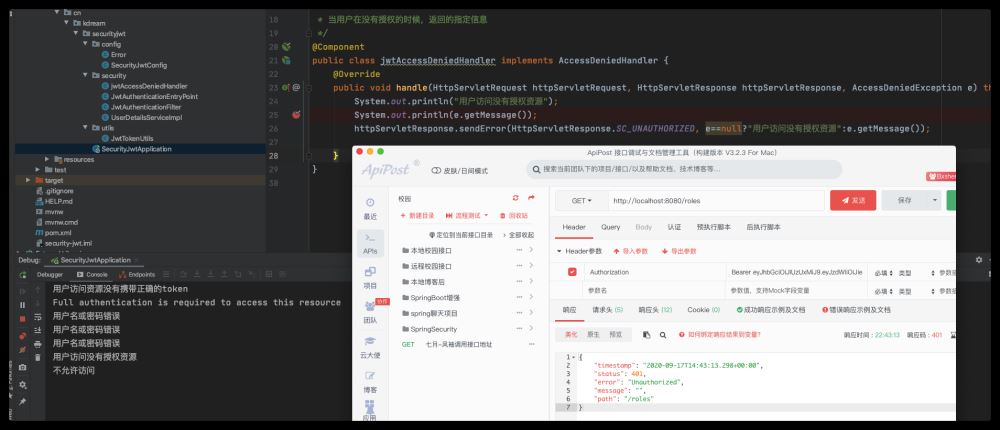Expand the target folder in project tree

28,181
